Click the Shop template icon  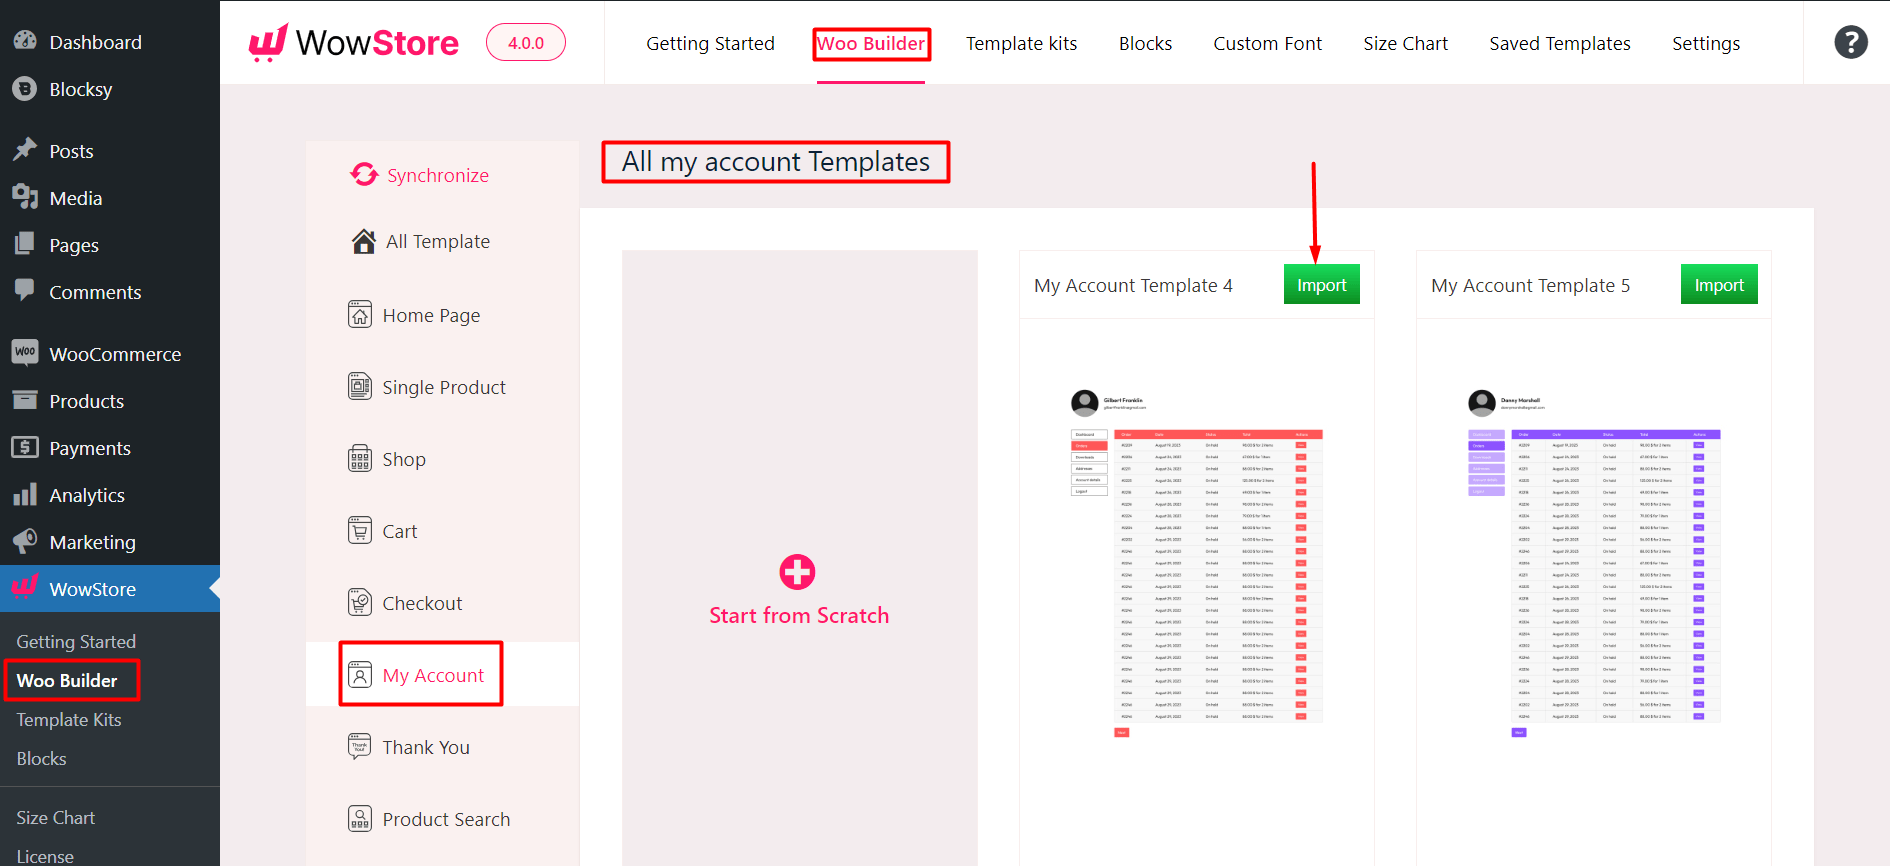[360, 459]
